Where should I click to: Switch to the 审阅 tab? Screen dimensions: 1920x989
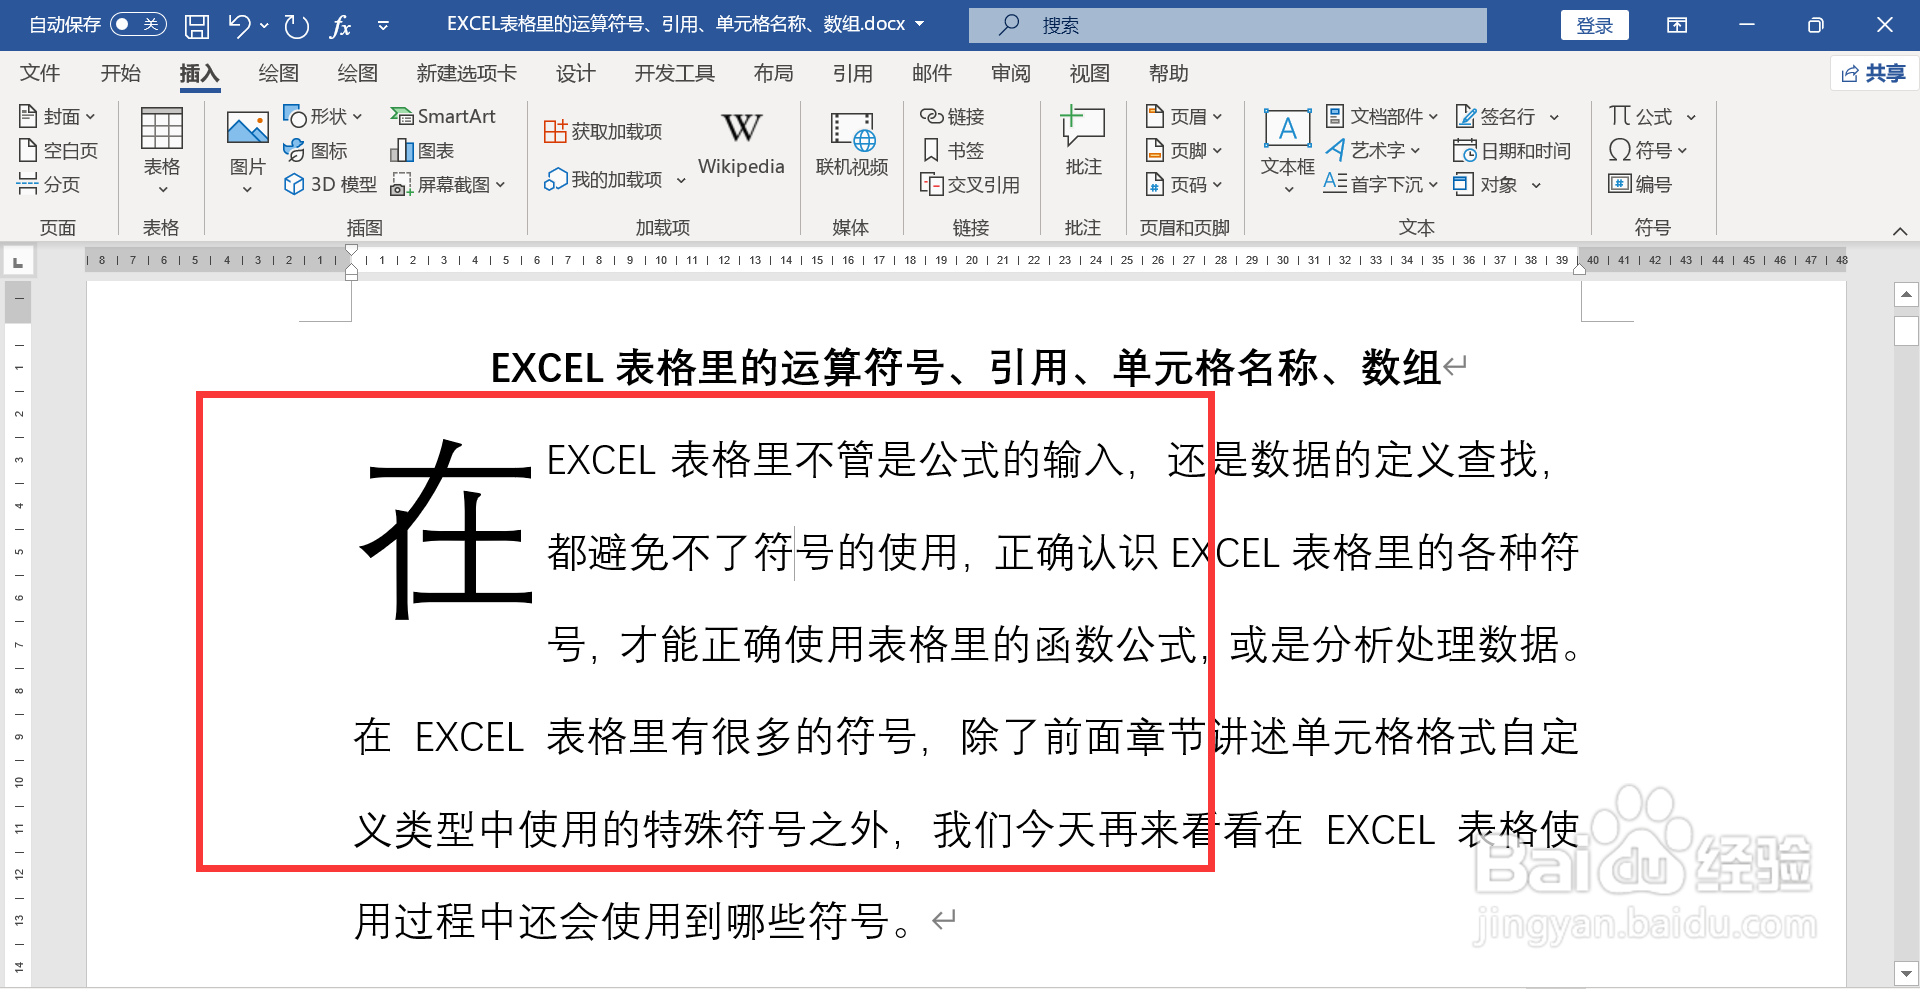pyautogui.click(x=1010, y=73)
